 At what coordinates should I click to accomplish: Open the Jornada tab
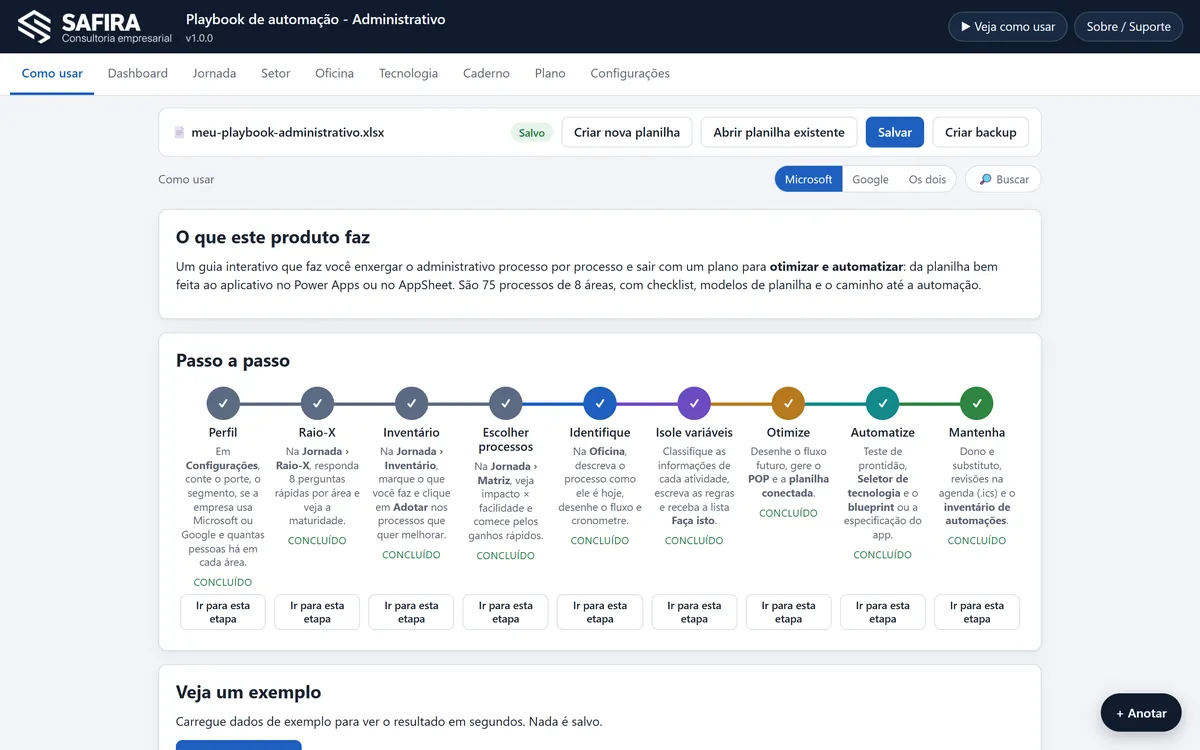pyautogui.click(x=214, y=73)
